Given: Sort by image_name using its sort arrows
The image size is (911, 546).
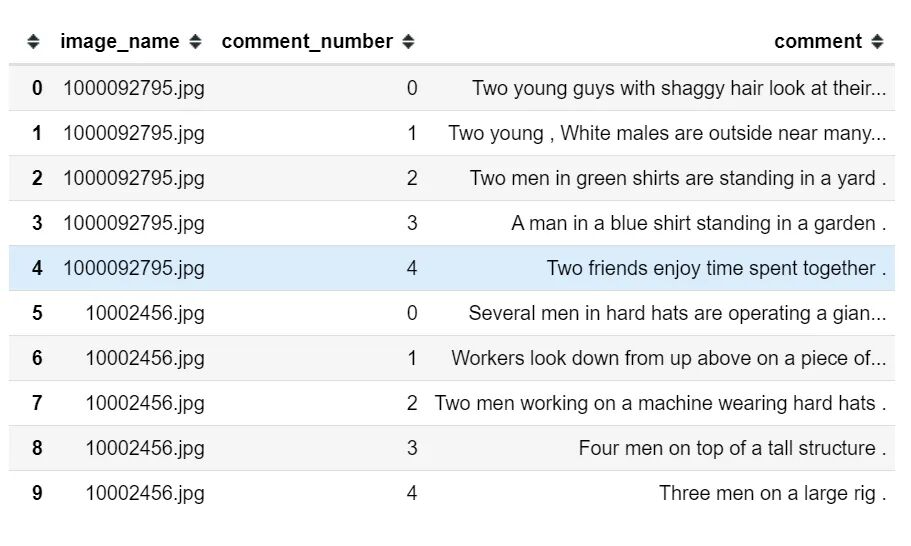Looking at the screenshot, I should [x=195, y=42].
